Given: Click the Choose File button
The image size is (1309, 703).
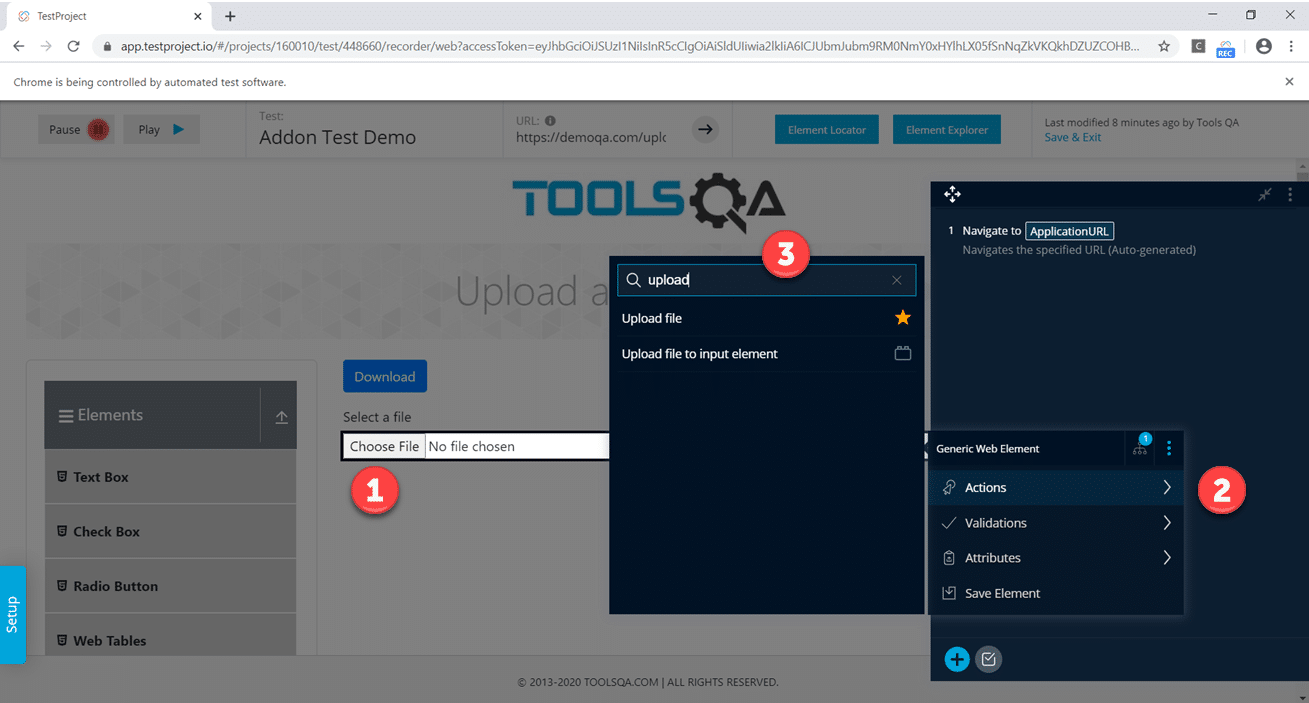Looking at the screenshot, I should click(x=384, y=446).
